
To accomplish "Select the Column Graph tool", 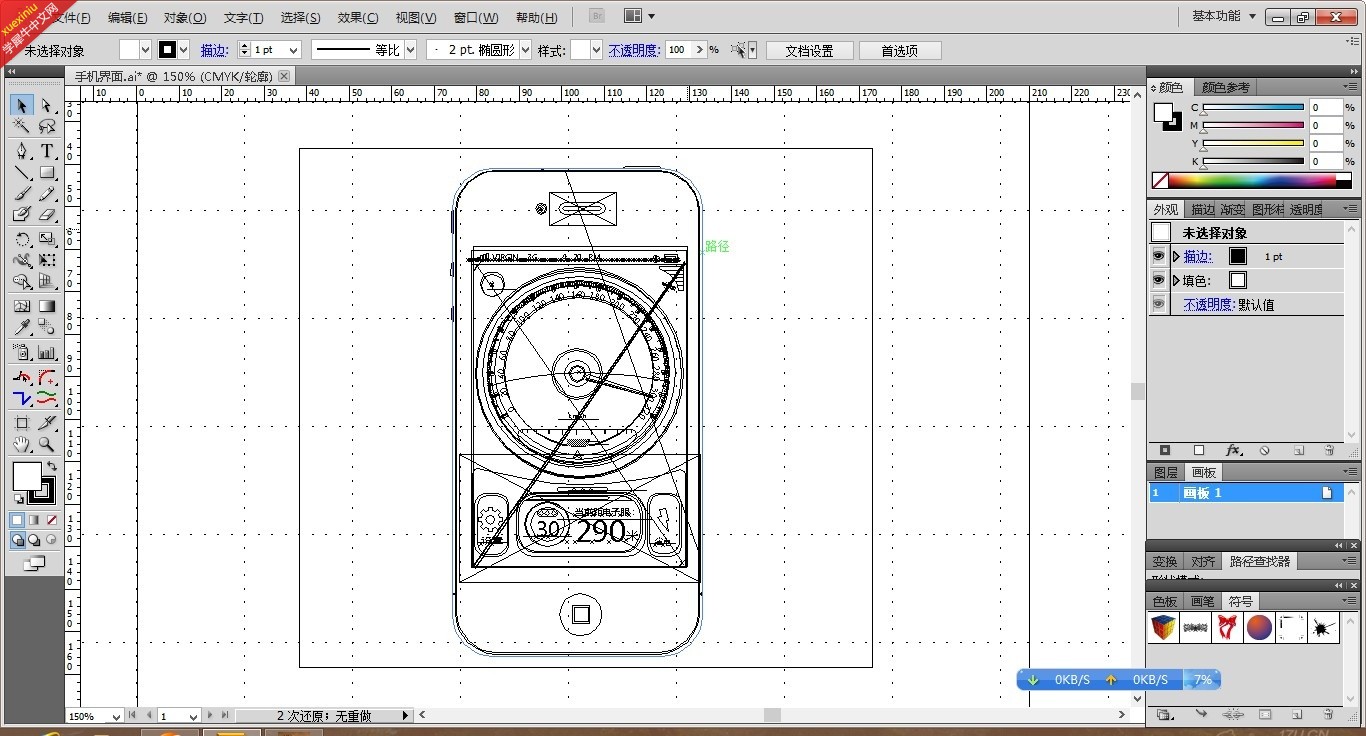I will (x=46, y=352).
